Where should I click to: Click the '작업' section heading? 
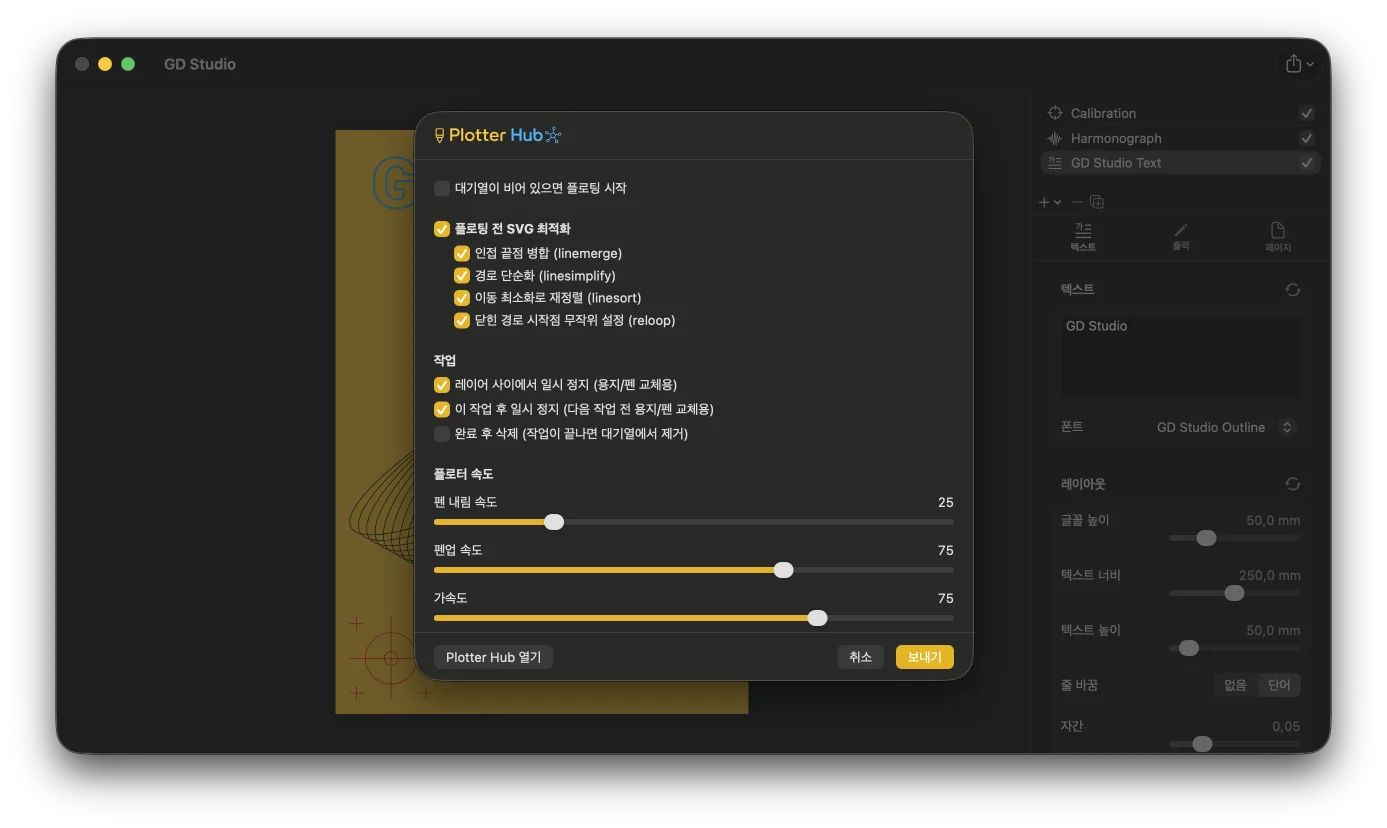pyautogui.click(x=445, y=360)
